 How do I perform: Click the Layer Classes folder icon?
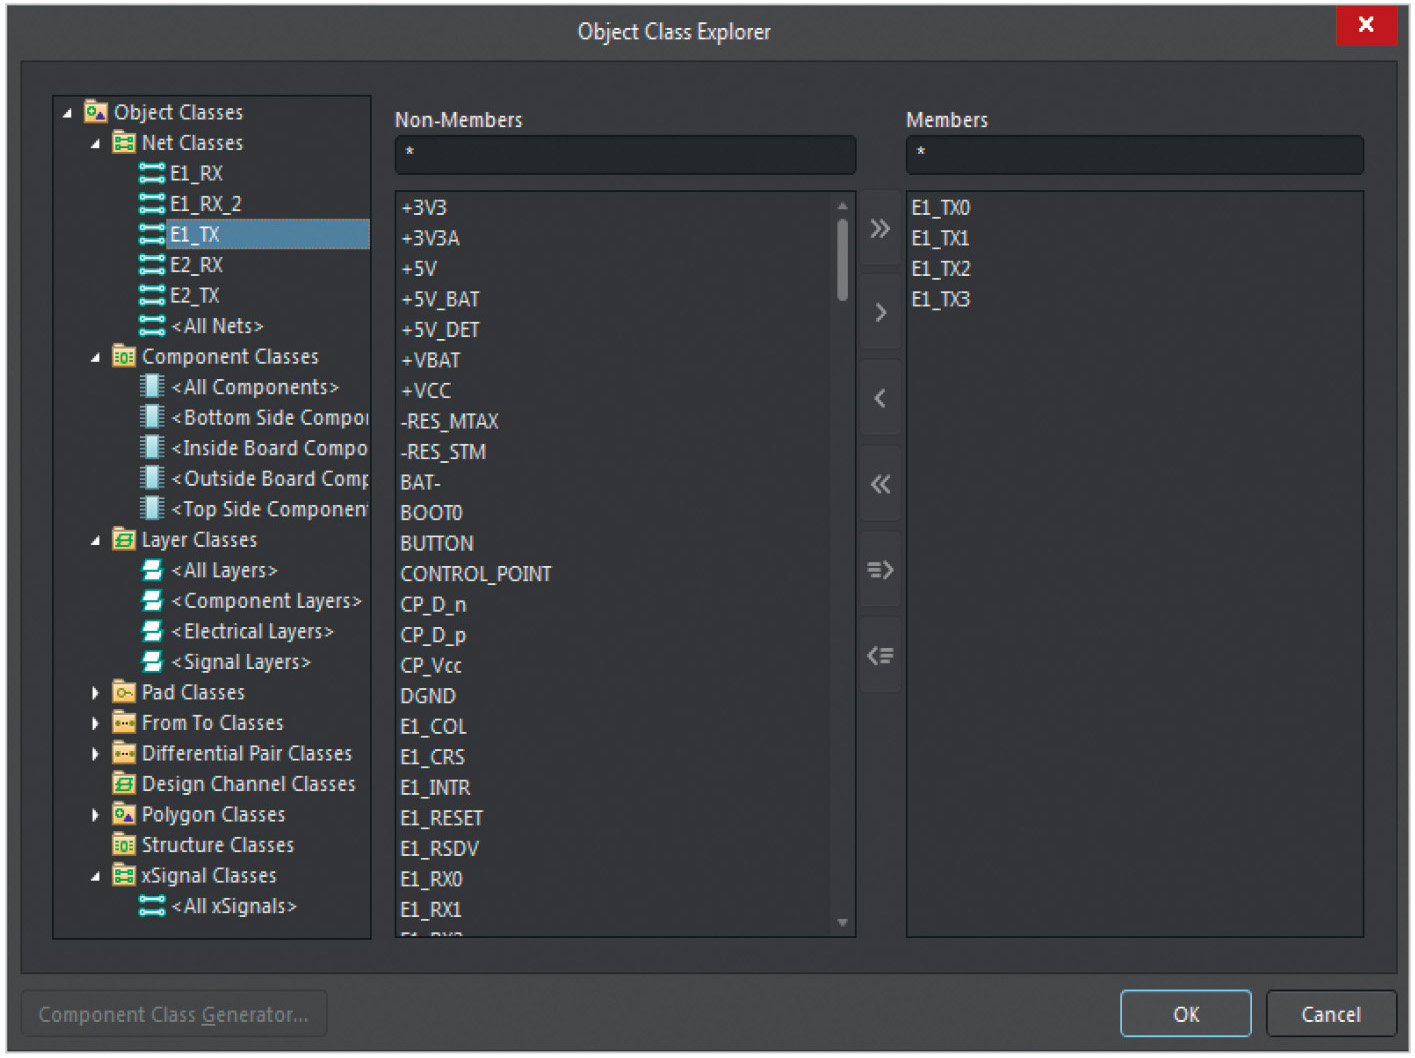tap(124, 540)
